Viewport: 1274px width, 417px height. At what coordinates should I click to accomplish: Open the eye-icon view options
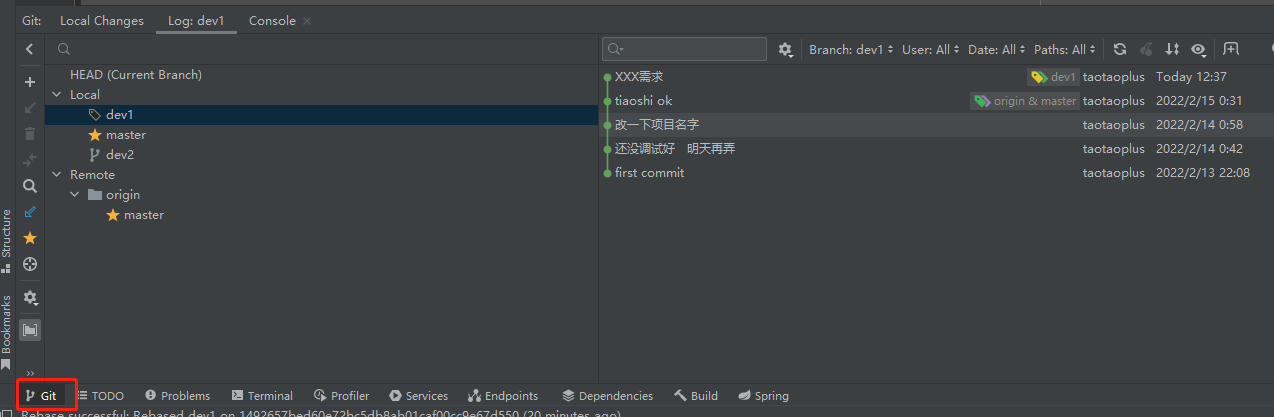(x=1198, y=49)
